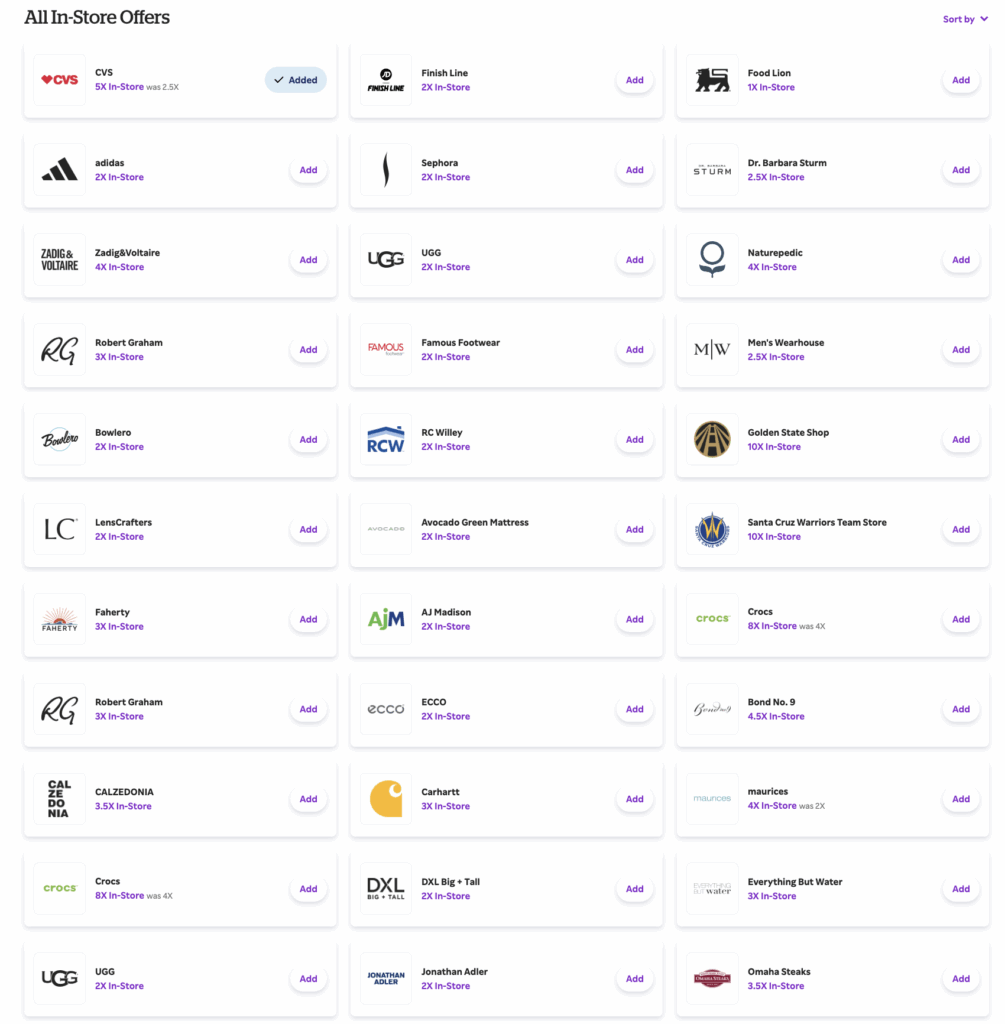Click the RC Willey logo
This screenshot has width=1005, height=1024.
tap(386, 439)
